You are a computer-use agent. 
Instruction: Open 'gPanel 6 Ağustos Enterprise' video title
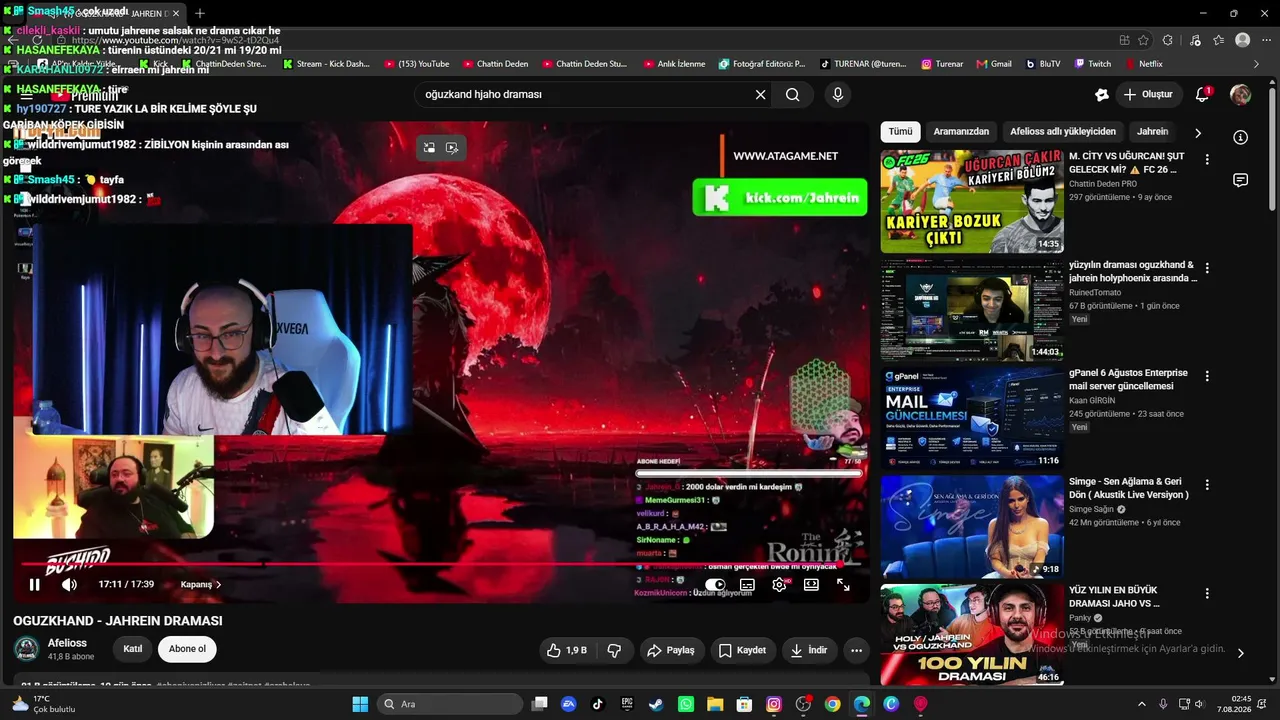pyautogui.click(x=1128, y=379)
